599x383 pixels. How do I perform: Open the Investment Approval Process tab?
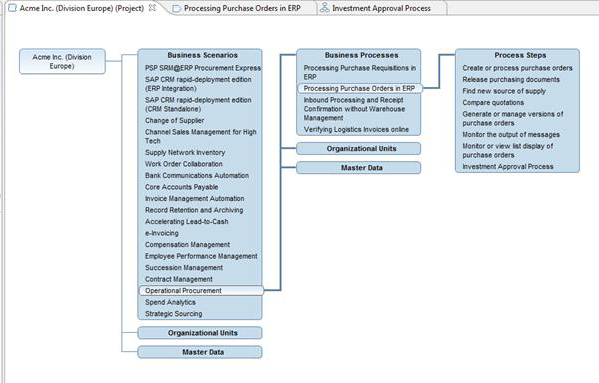coord(381,8)
